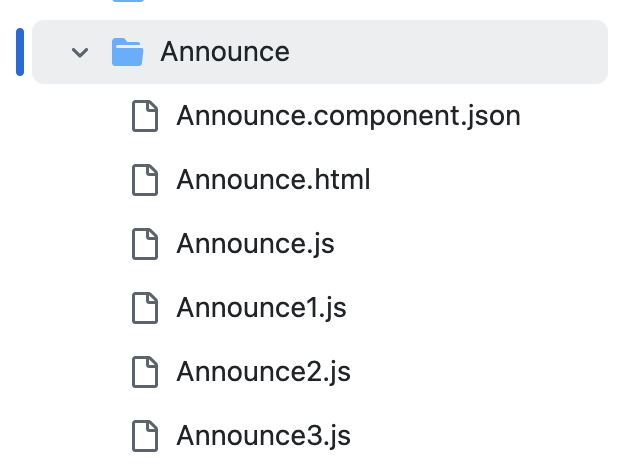Click the blue selection indicator bar

tap(20, 52)
